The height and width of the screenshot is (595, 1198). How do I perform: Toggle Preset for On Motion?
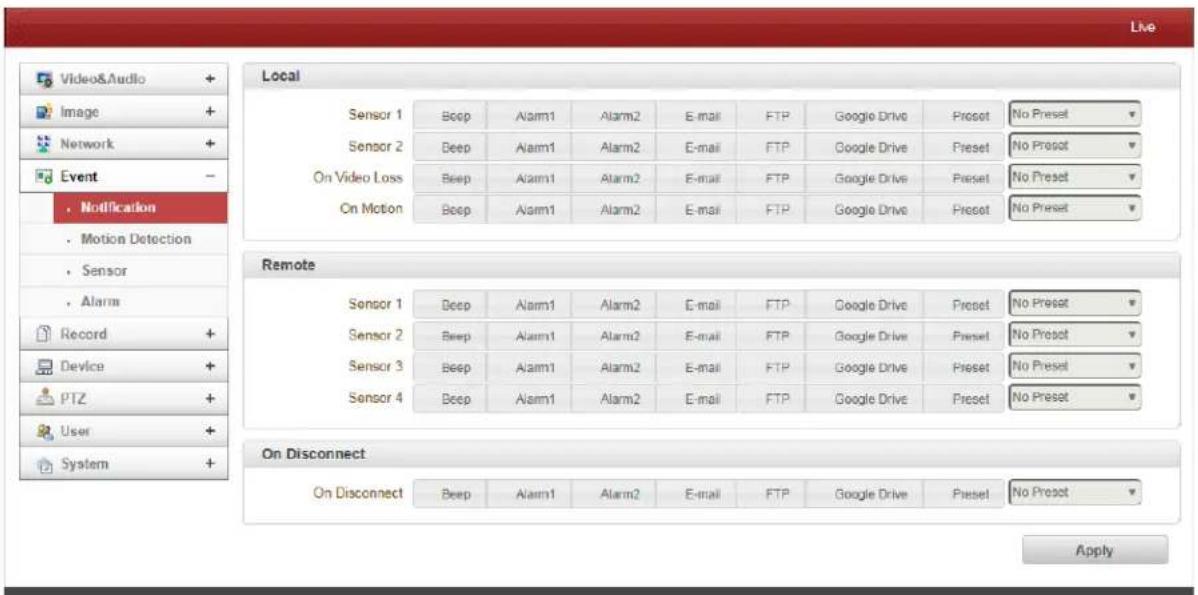pyautogui.click(x=963, y=209)
